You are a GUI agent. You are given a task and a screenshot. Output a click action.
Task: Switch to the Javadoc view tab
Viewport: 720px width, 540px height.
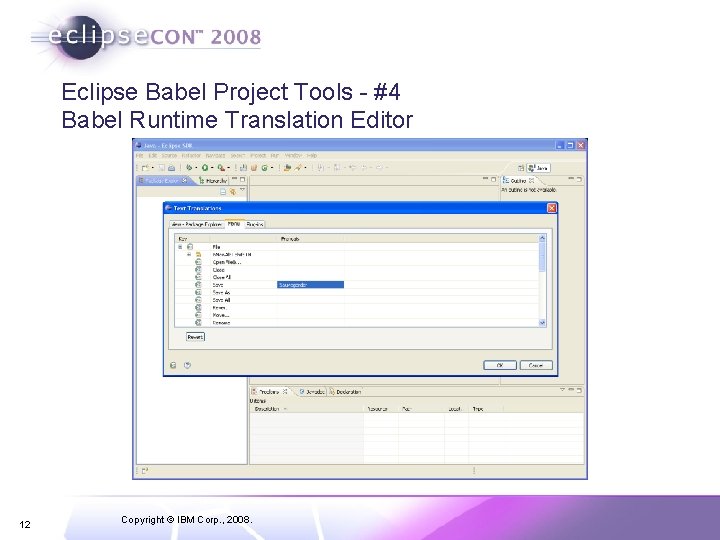point(312,392)
